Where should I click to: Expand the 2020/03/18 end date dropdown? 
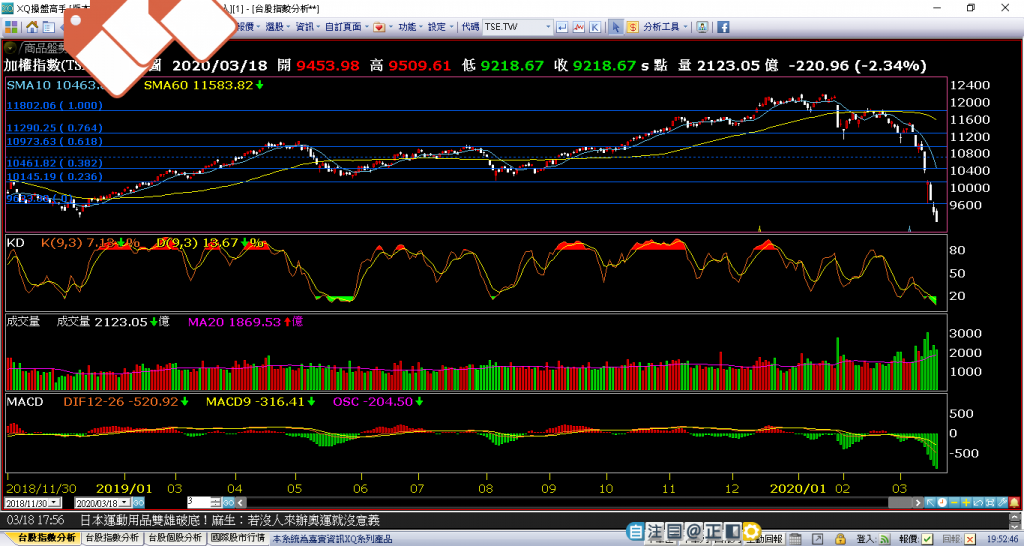[x=125, y=503]
